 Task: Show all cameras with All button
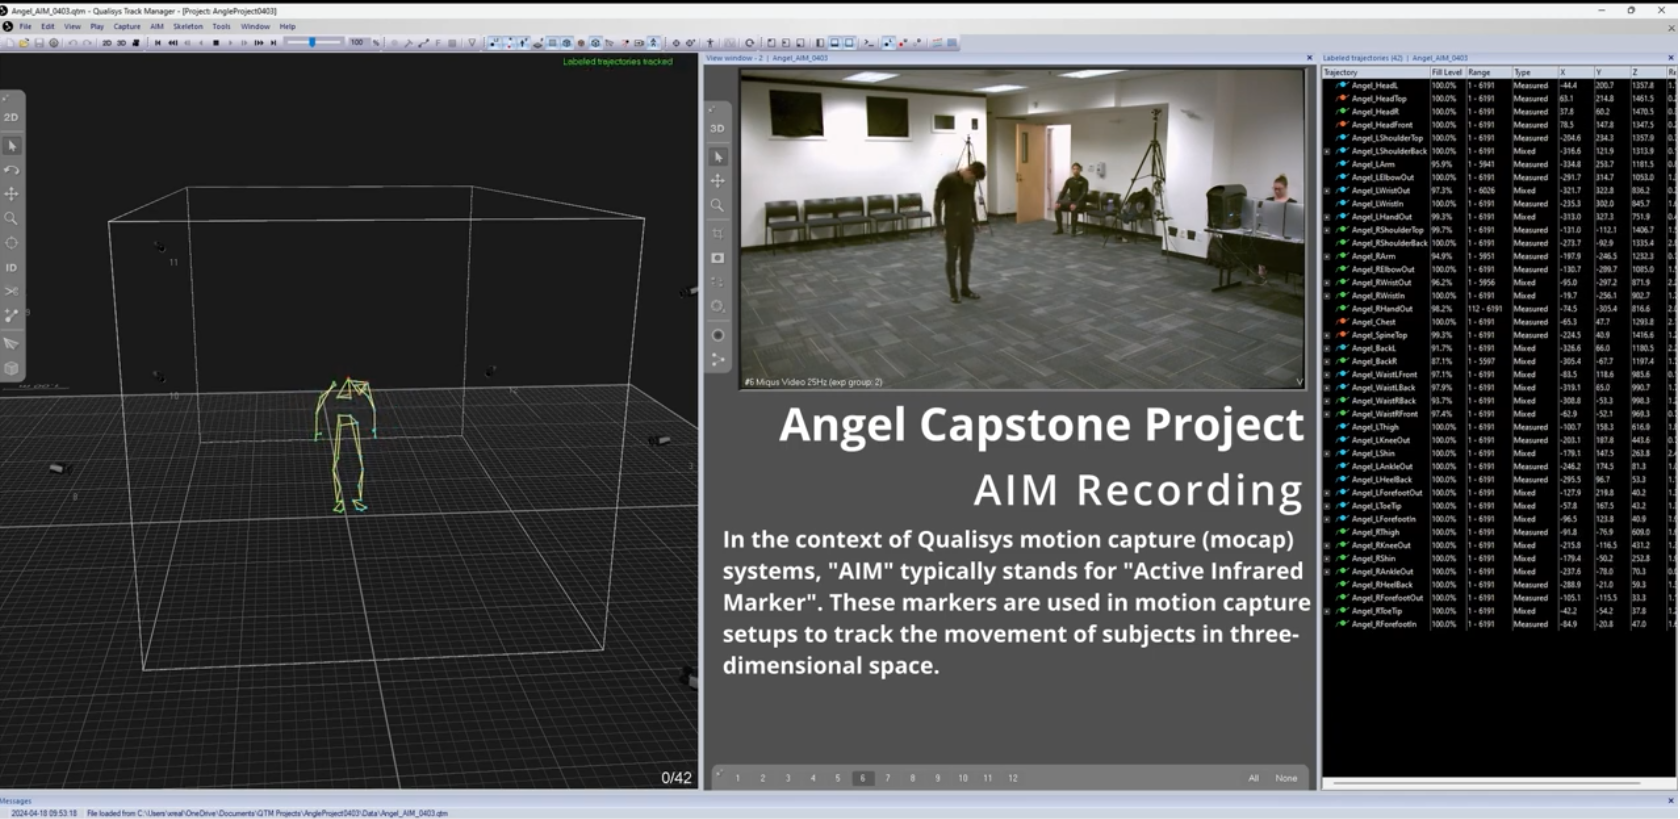1253,778
